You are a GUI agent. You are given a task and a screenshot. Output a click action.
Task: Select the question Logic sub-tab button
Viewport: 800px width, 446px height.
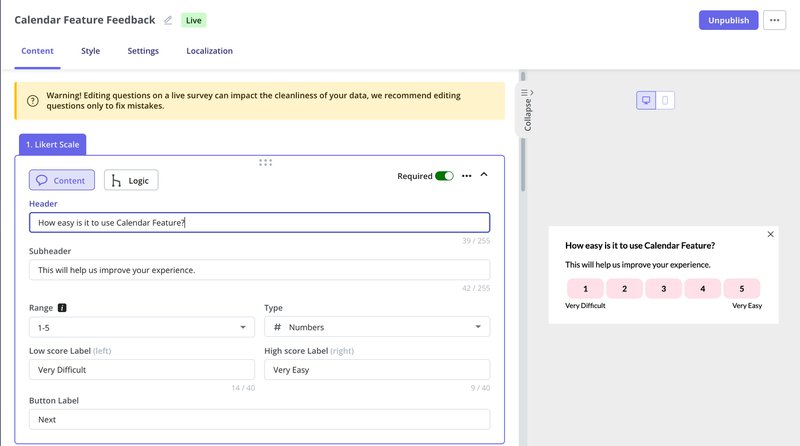pos(131,180)
